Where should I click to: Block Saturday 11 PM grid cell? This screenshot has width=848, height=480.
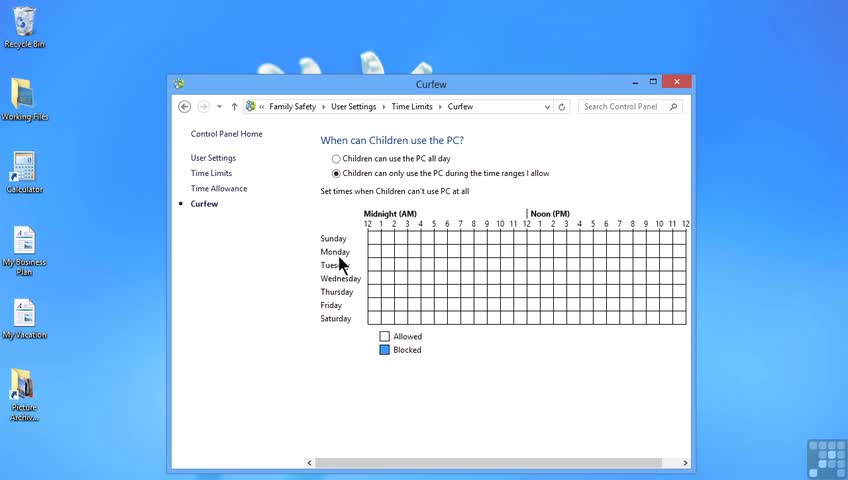point(679,318)
